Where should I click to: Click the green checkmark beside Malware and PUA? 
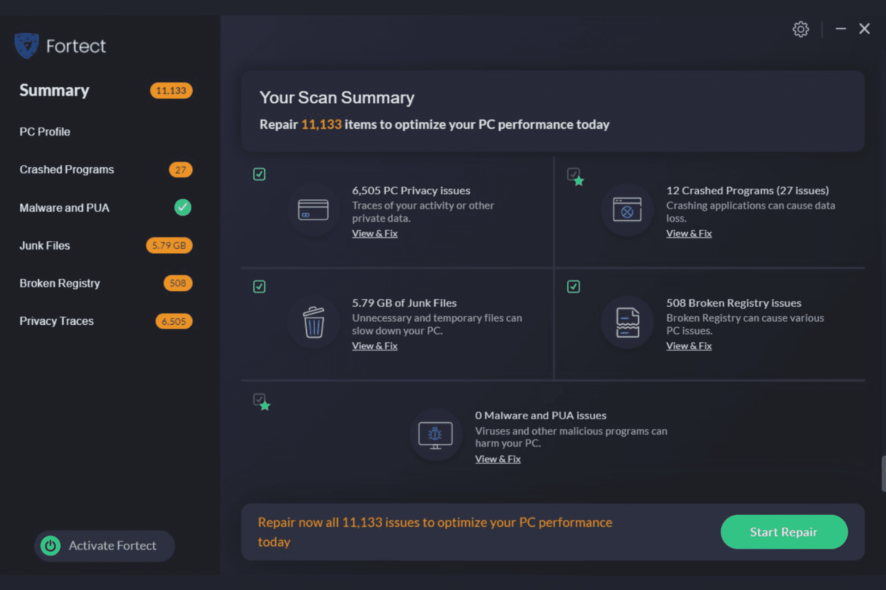pyautogui.click(x=183, y=207)
